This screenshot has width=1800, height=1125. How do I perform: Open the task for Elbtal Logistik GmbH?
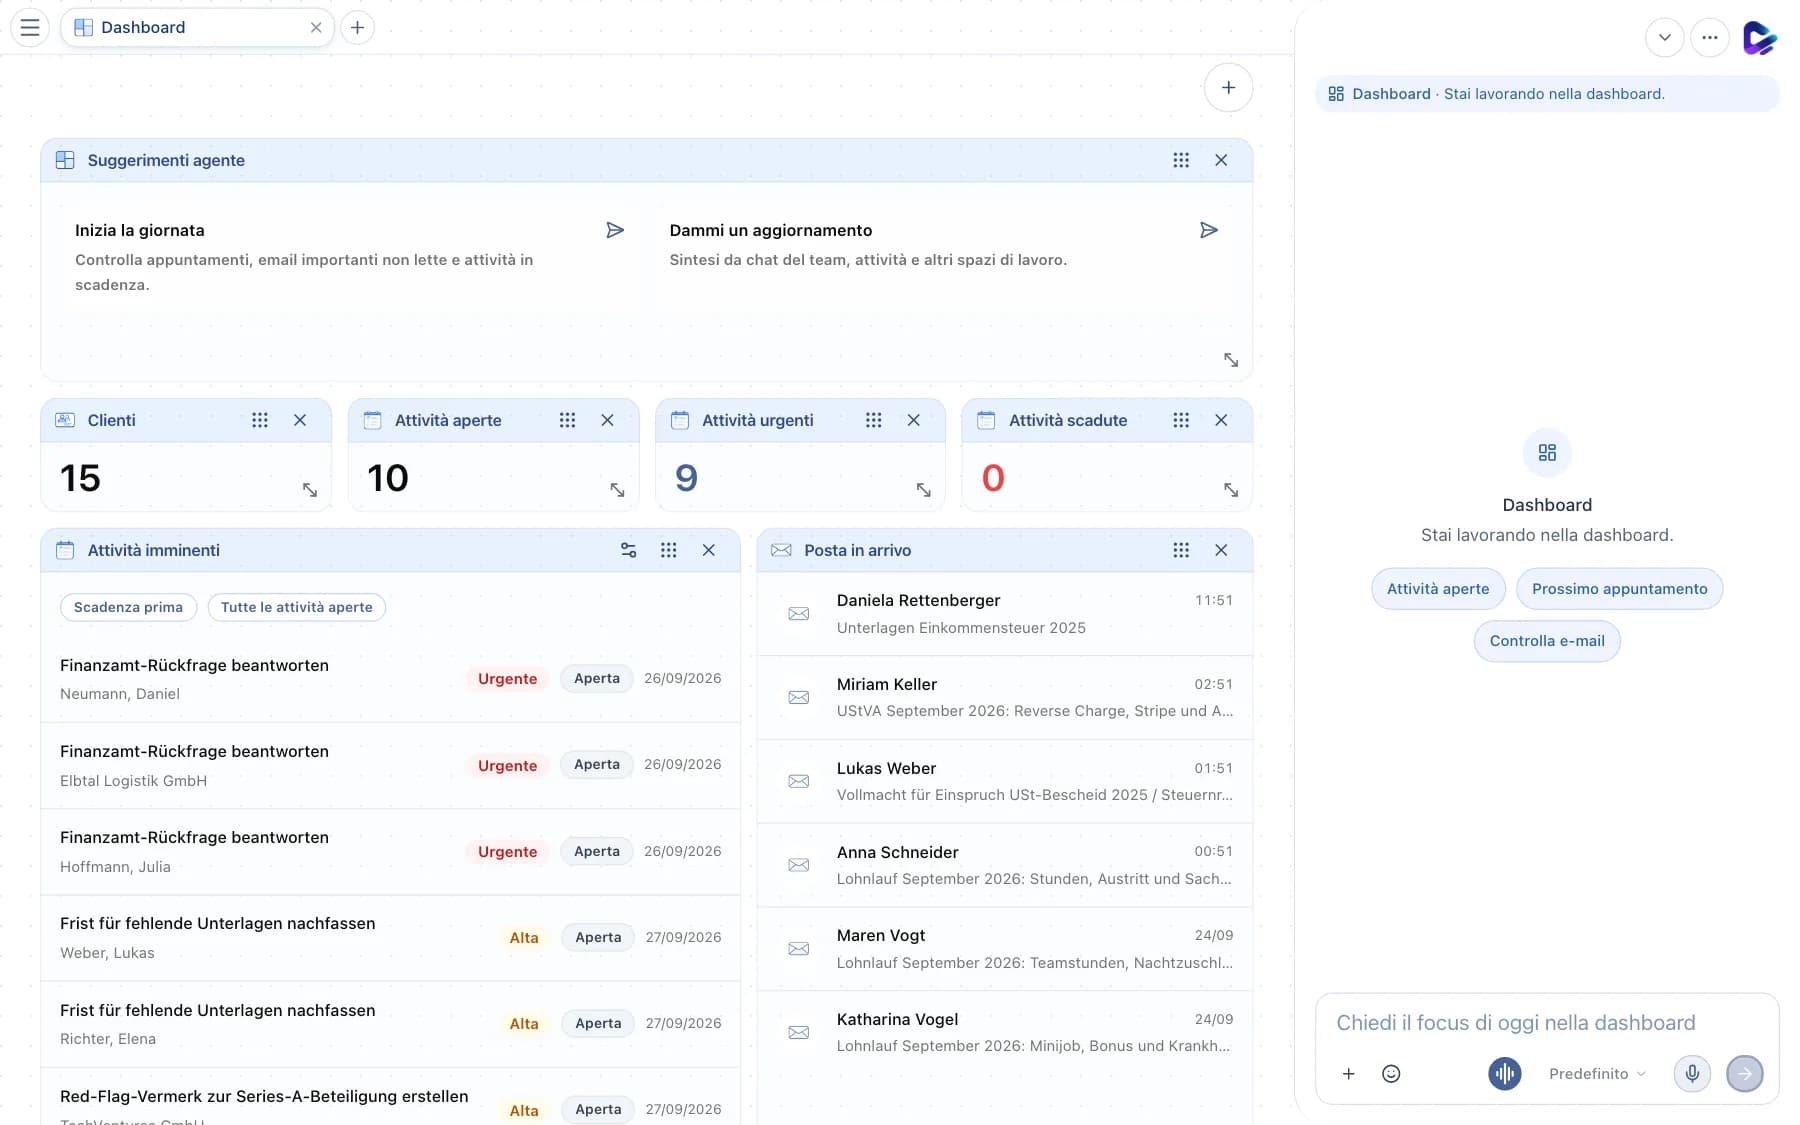coord(390,765)
